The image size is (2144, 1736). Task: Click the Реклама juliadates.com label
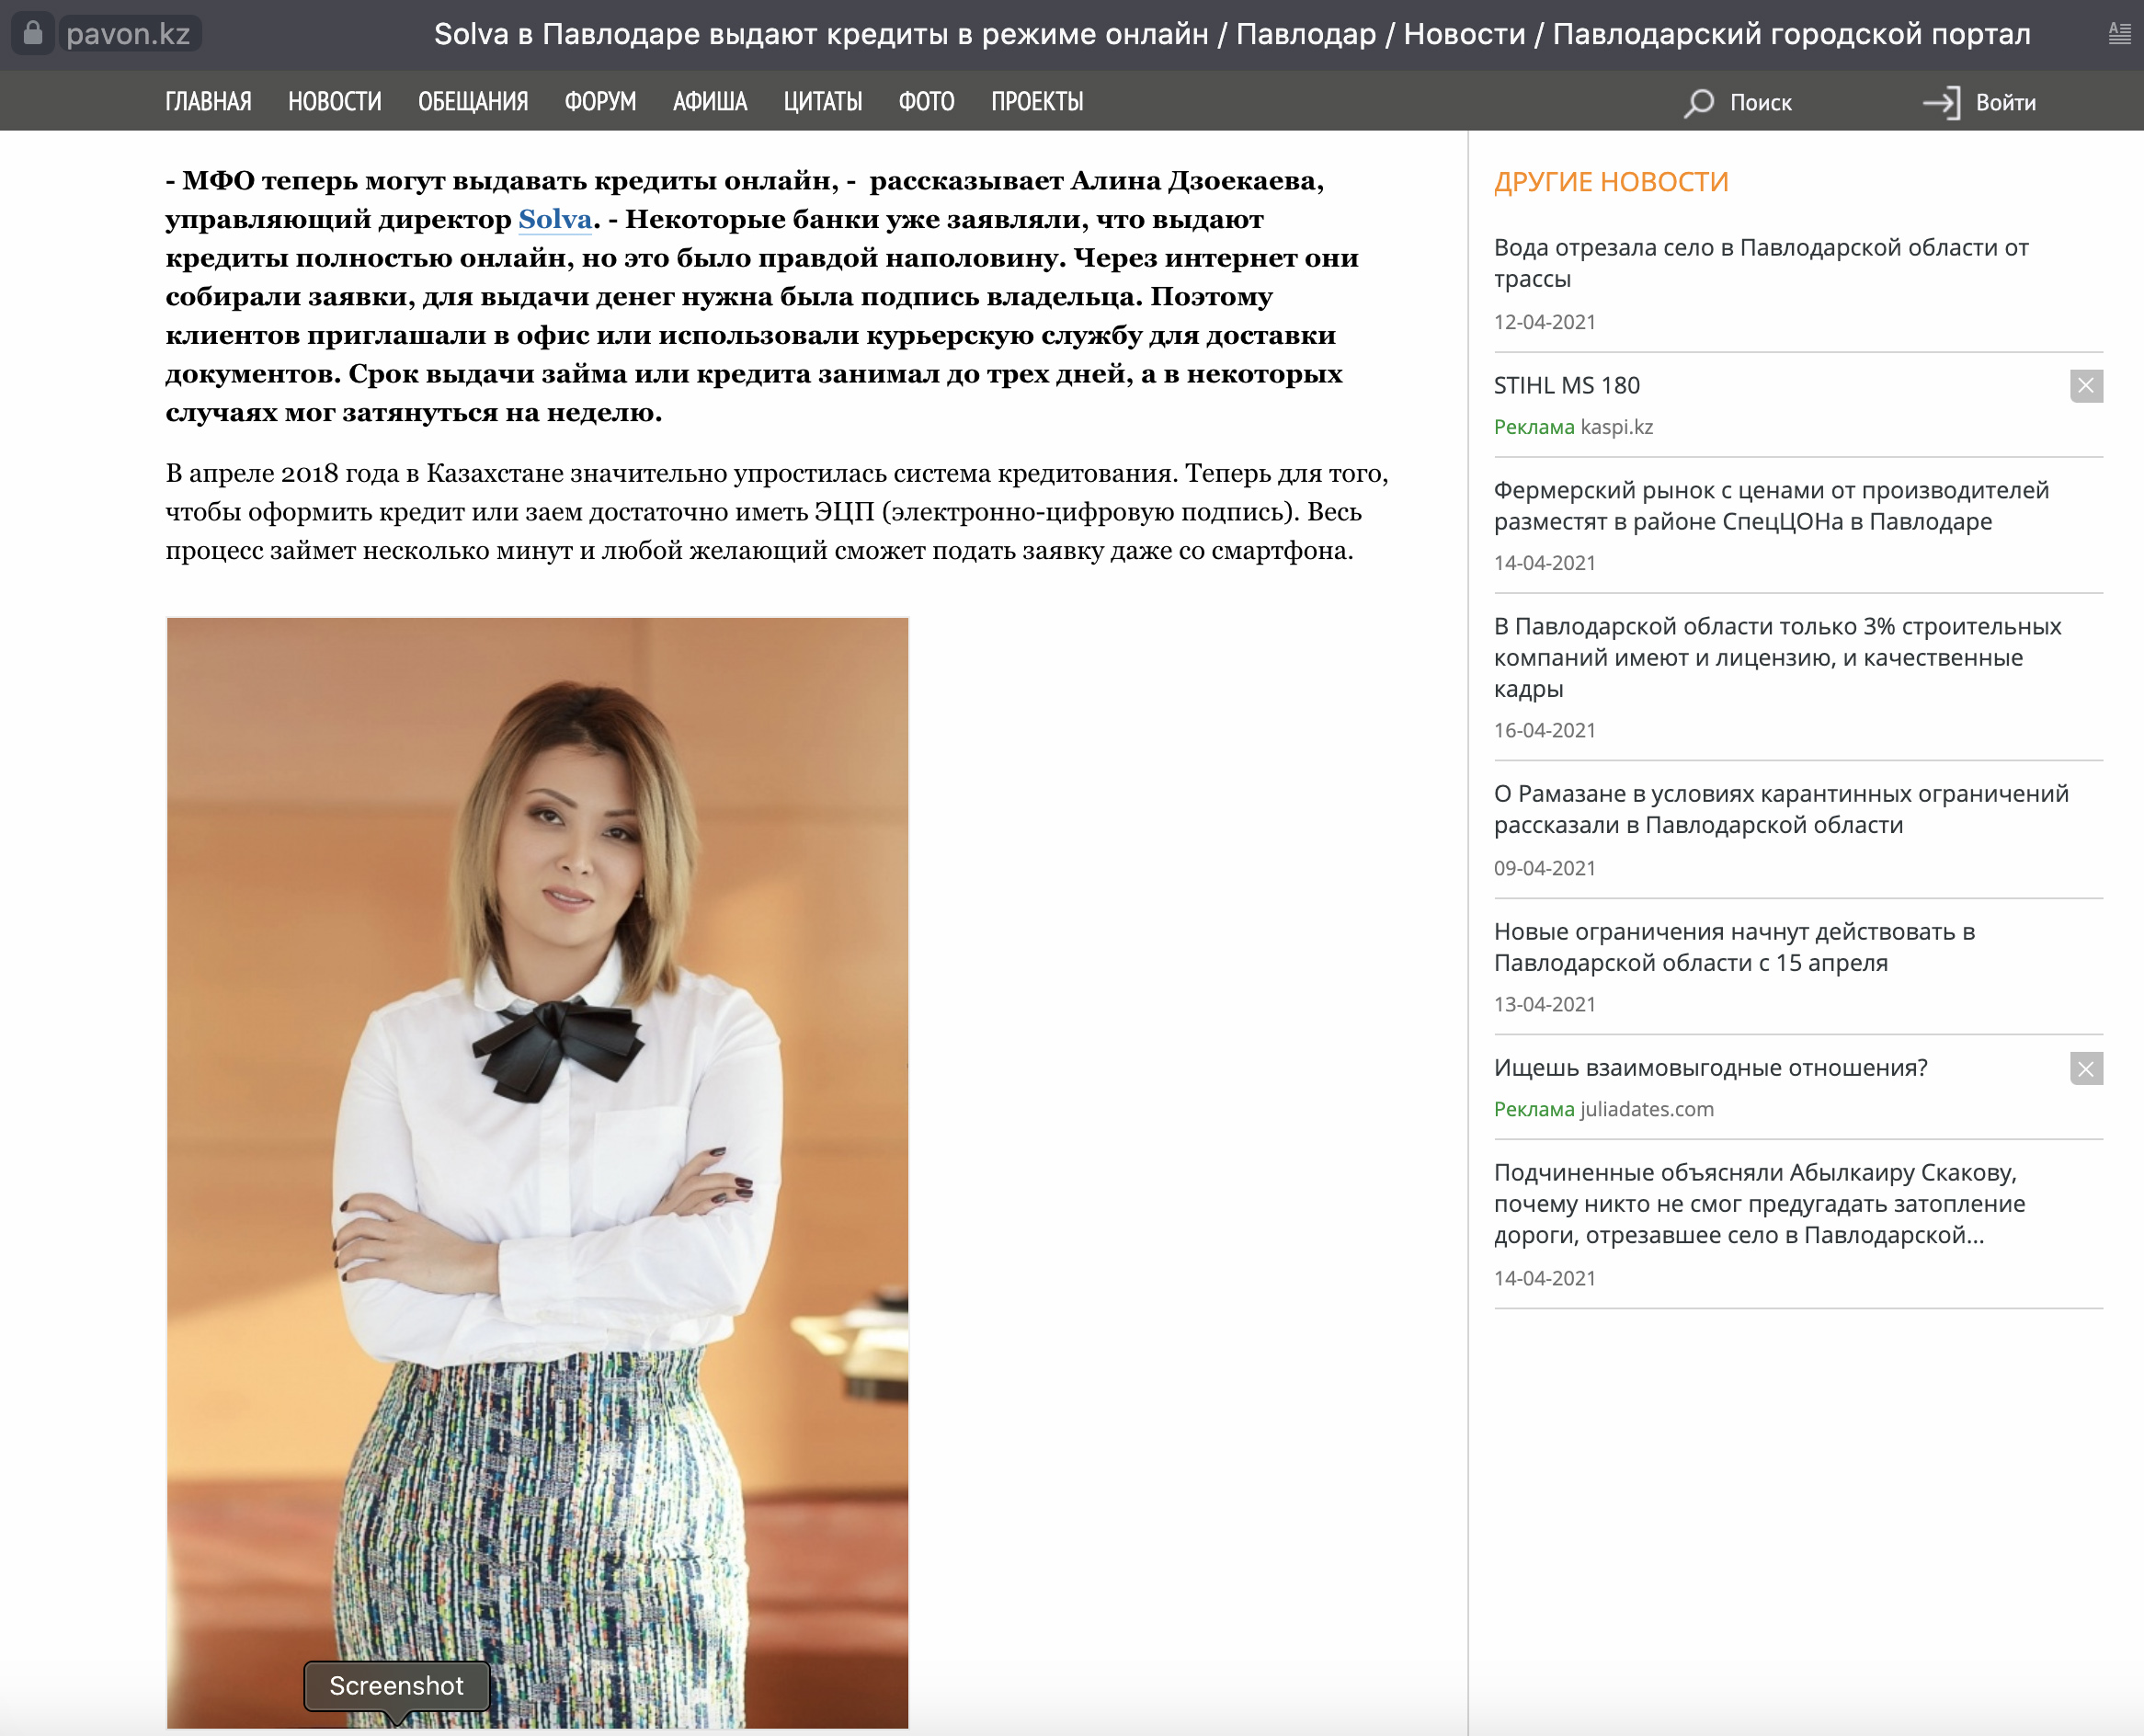click(1603, 1110)
